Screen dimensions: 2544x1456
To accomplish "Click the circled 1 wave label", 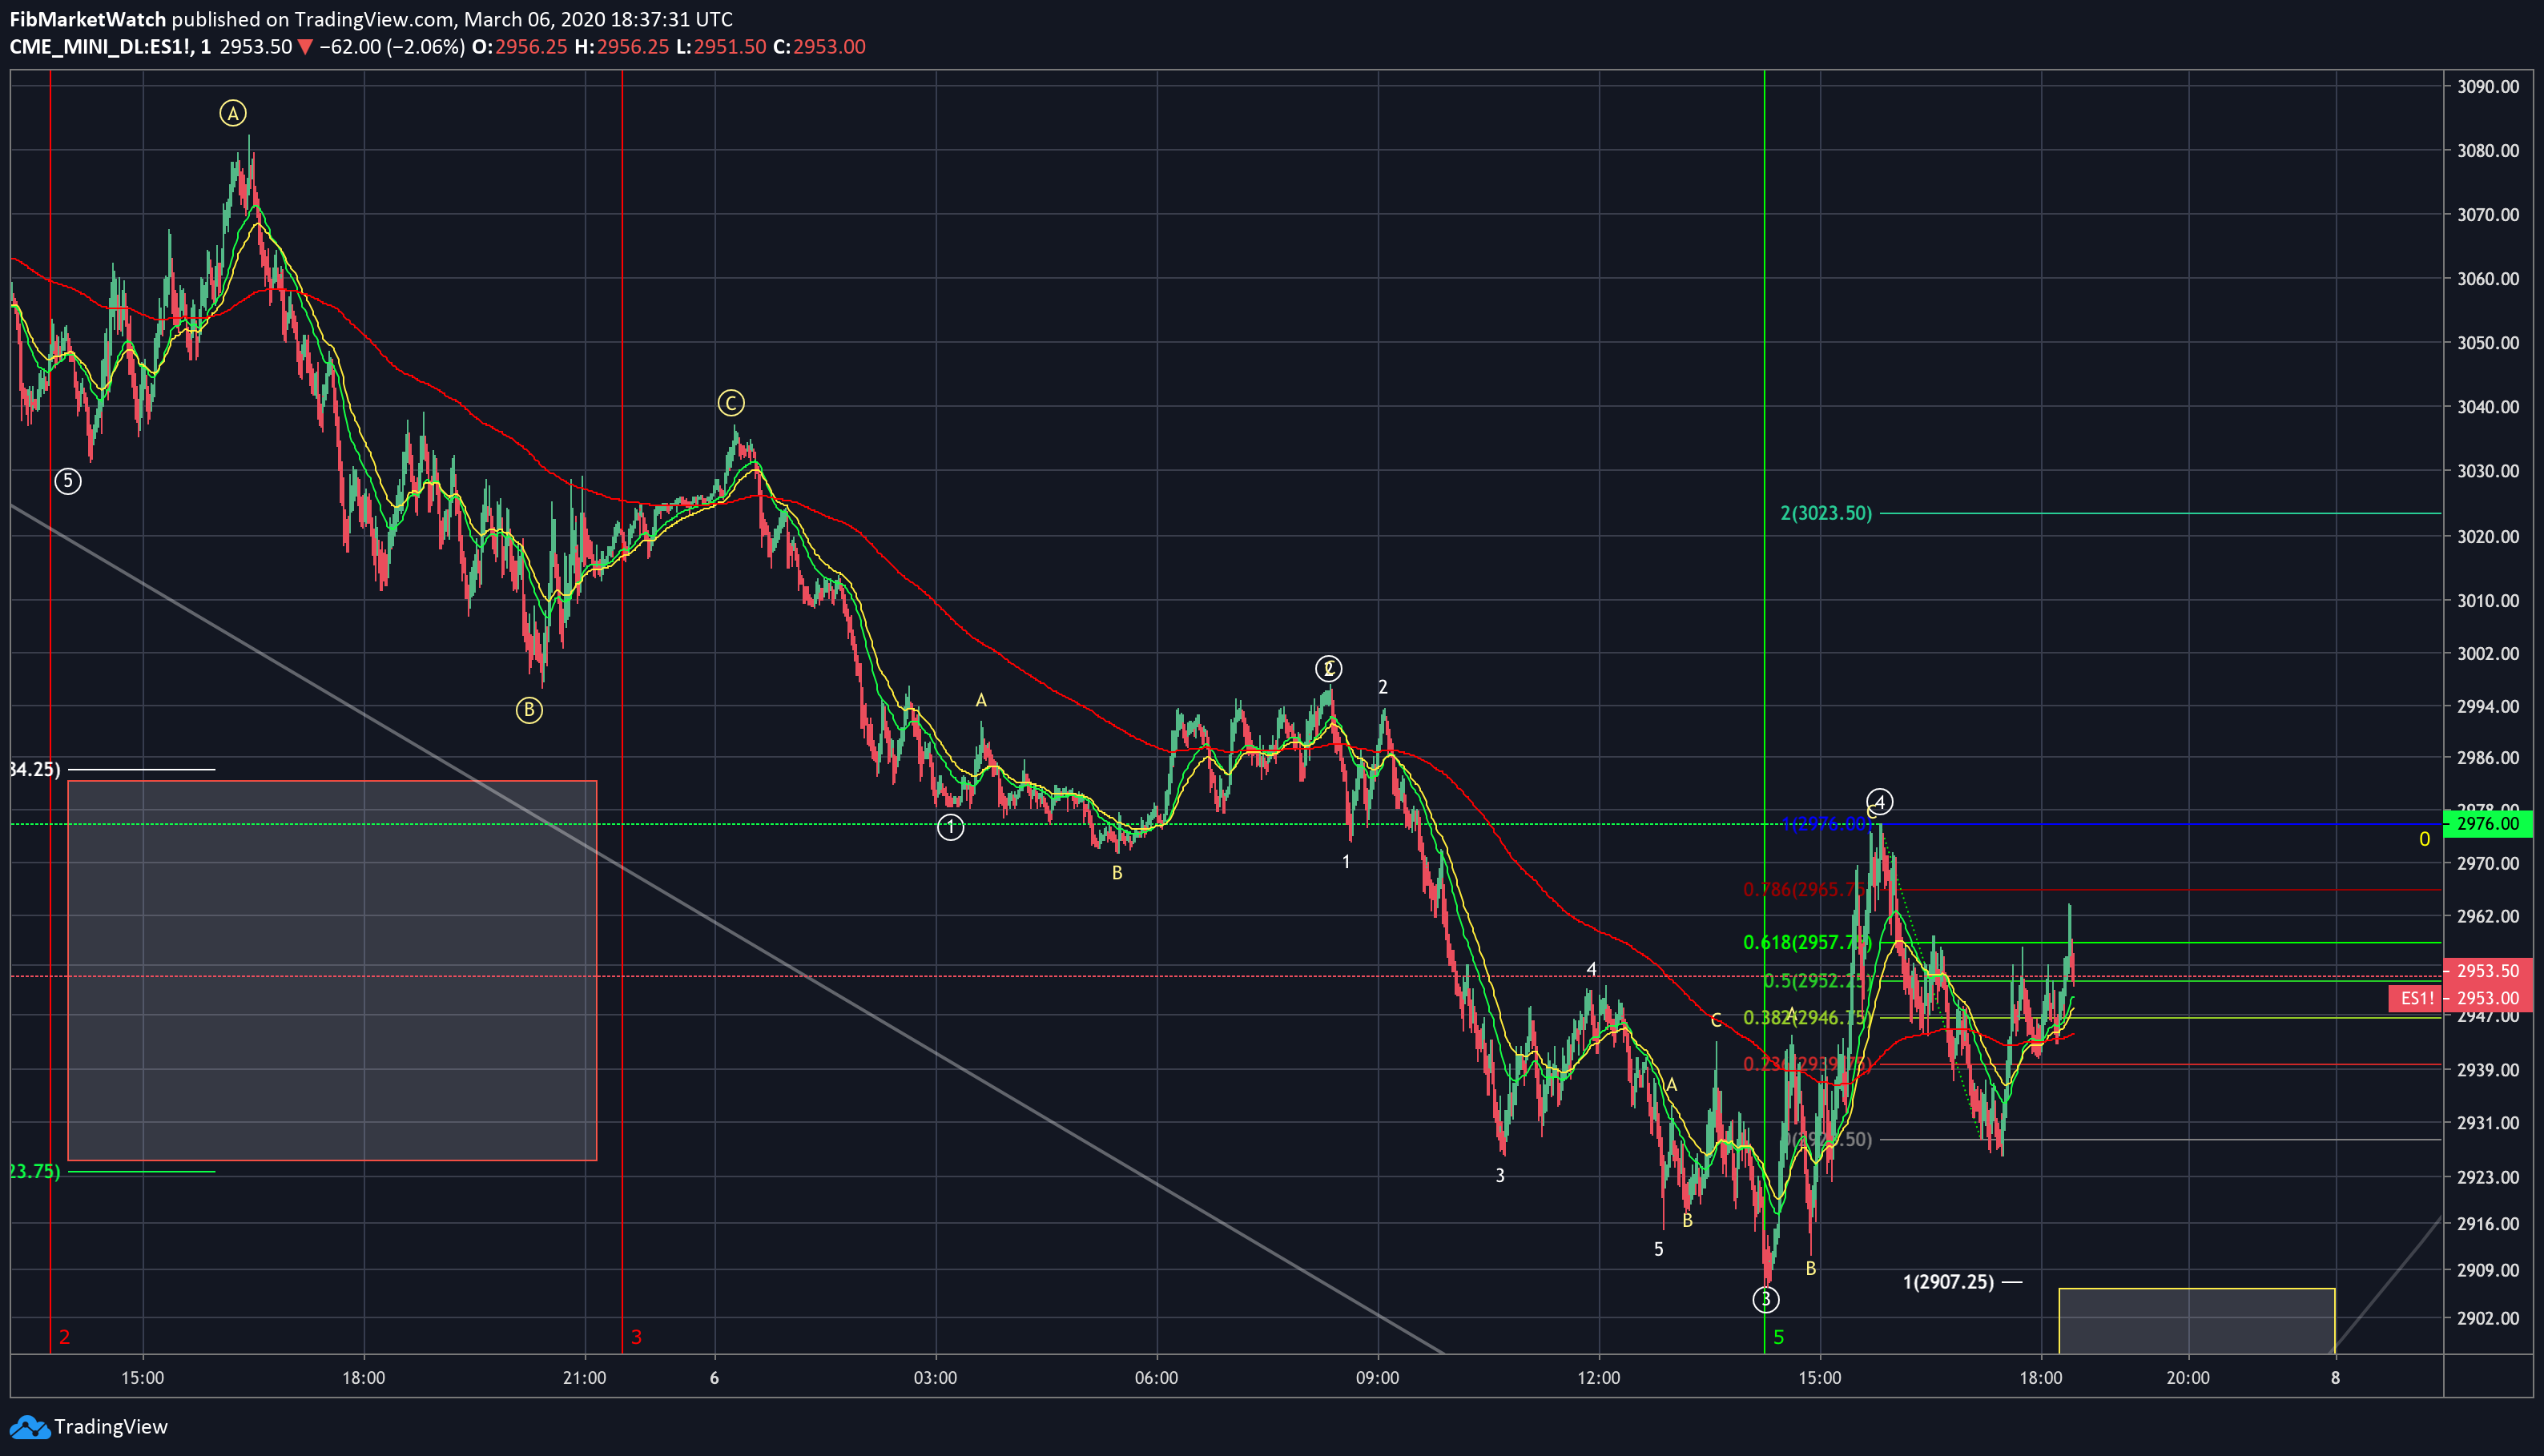I will 950,828.
